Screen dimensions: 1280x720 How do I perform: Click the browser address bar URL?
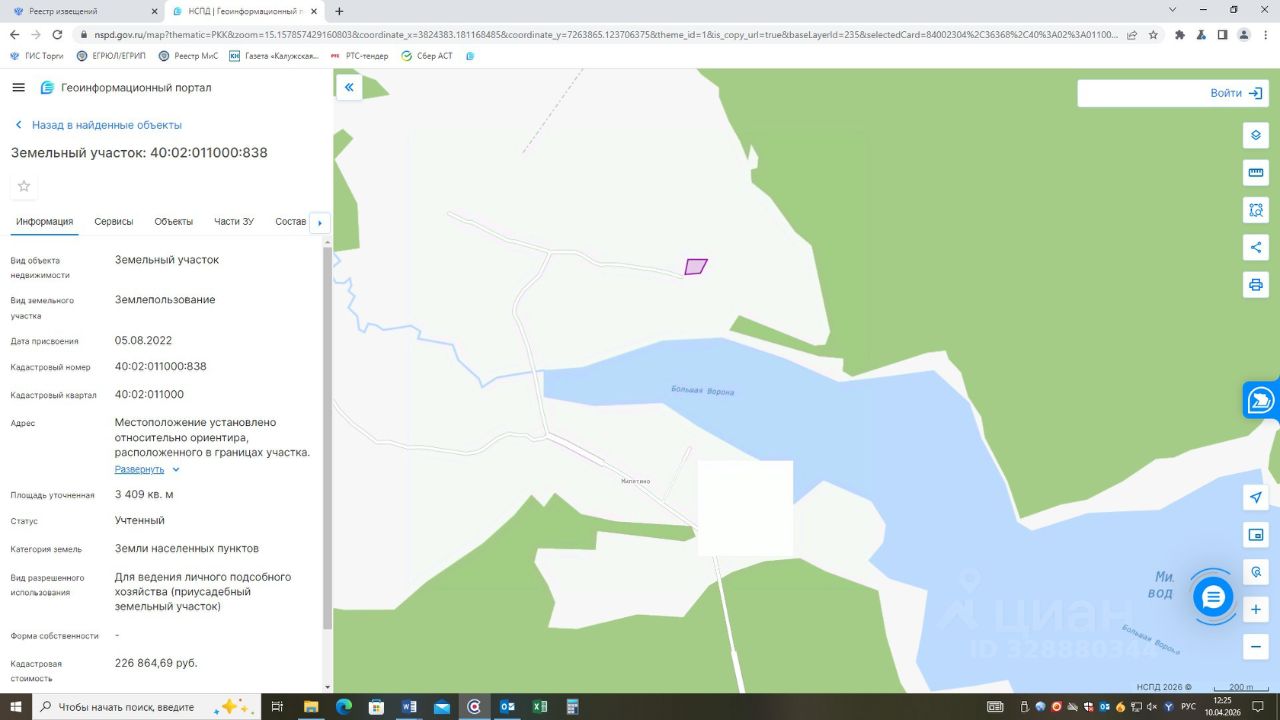tap(605, 34)
